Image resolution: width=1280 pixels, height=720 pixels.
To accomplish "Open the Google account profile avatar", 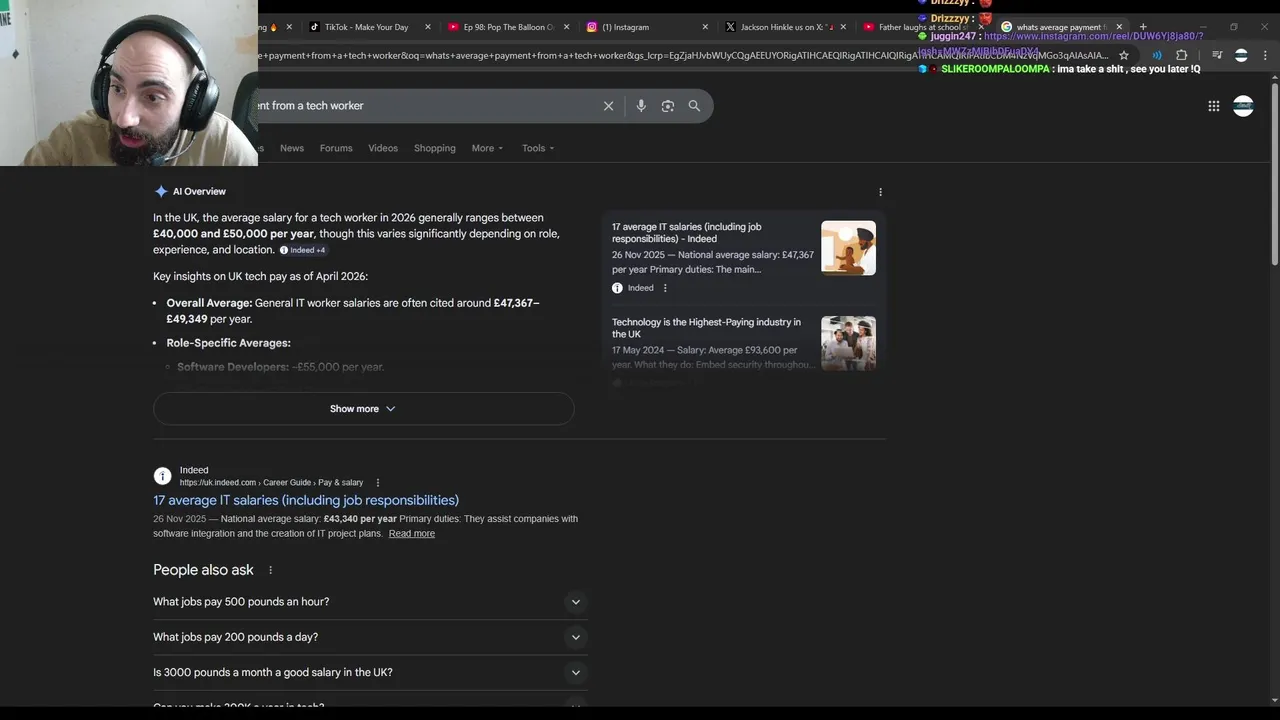I will [1243, 106].
